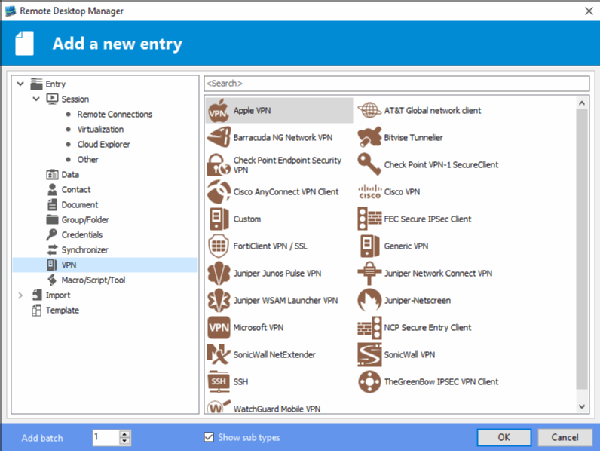Screen dimensions: 600x451
Task: Select the FEC Secure IPSec Client icon
Action: click(369, 219)
